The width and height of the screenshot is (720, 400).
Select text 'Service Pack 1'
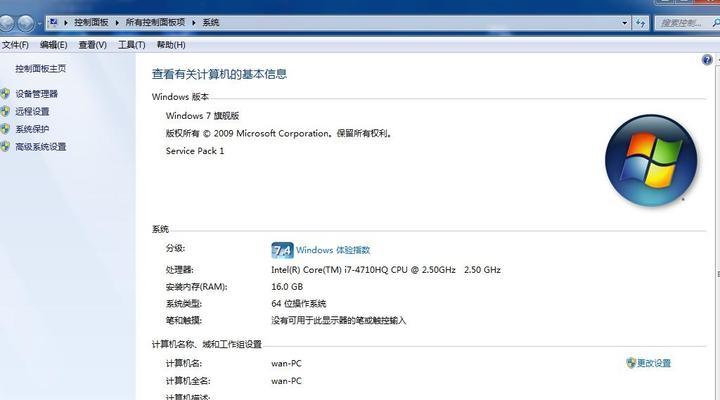click(x=195, y=151)
